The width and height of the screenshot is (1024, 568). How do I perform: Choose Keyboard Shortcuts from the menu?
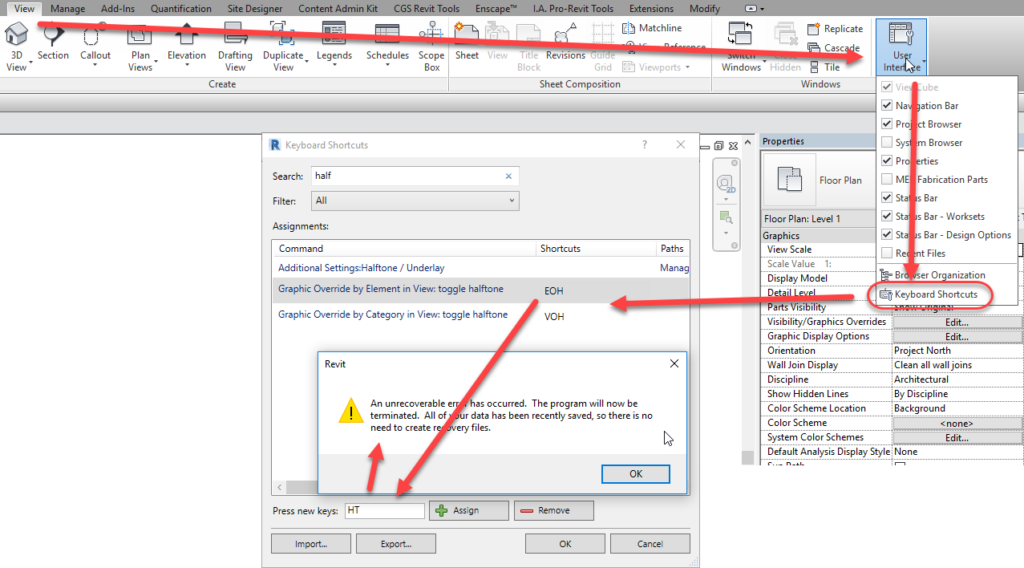(x=929, y=294)
